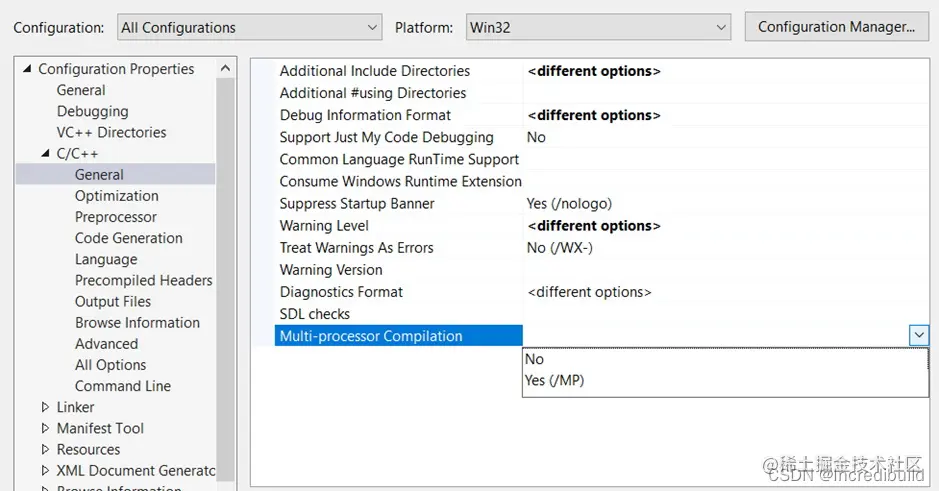This screenshot has width=939, height=491.
Task: Choose Yes (/MP) option
Action: click(x=725, y=380)
